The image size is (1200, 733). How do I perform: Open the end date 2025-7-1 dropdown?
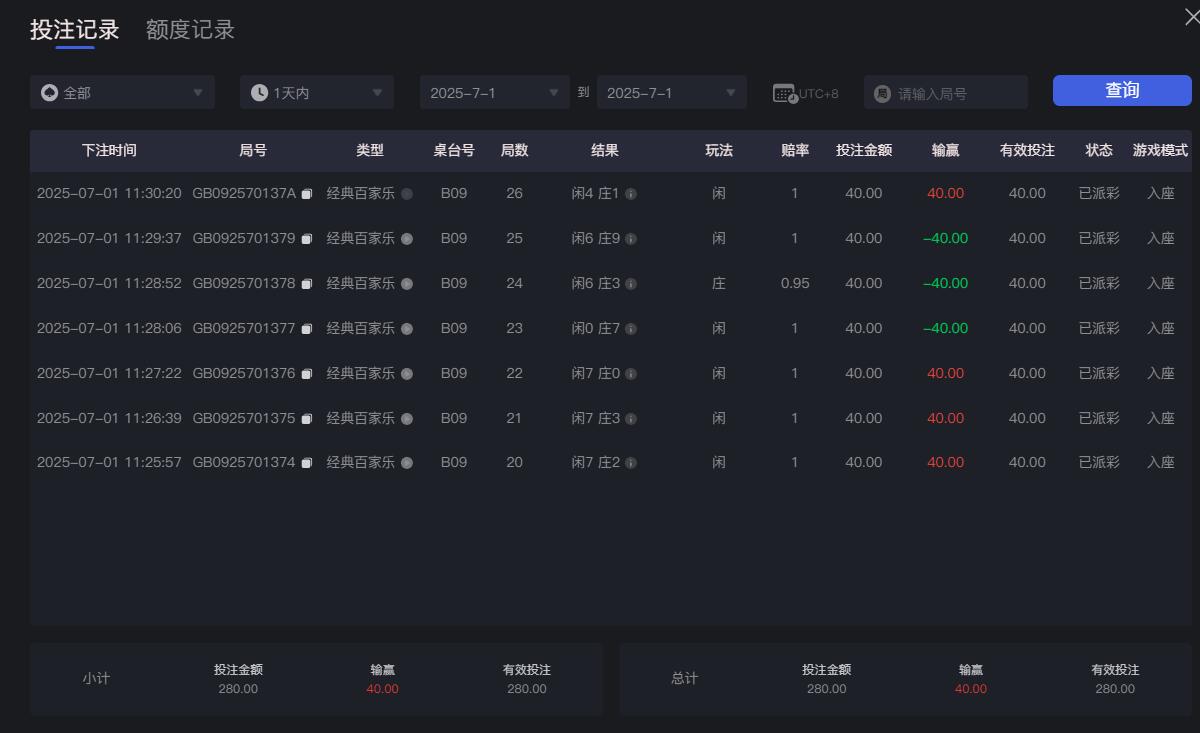(670, 92)
